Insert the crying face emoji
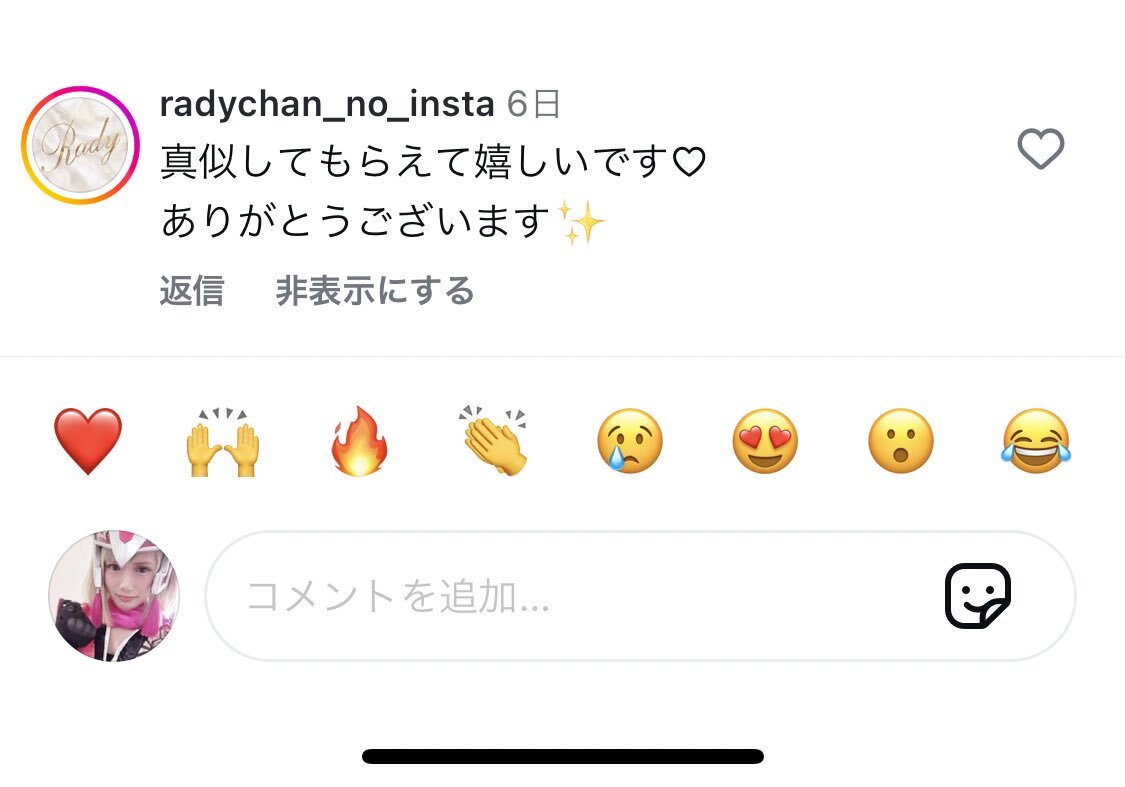The height and width of the screenshot is (787, 1125). tap(629, 440)
